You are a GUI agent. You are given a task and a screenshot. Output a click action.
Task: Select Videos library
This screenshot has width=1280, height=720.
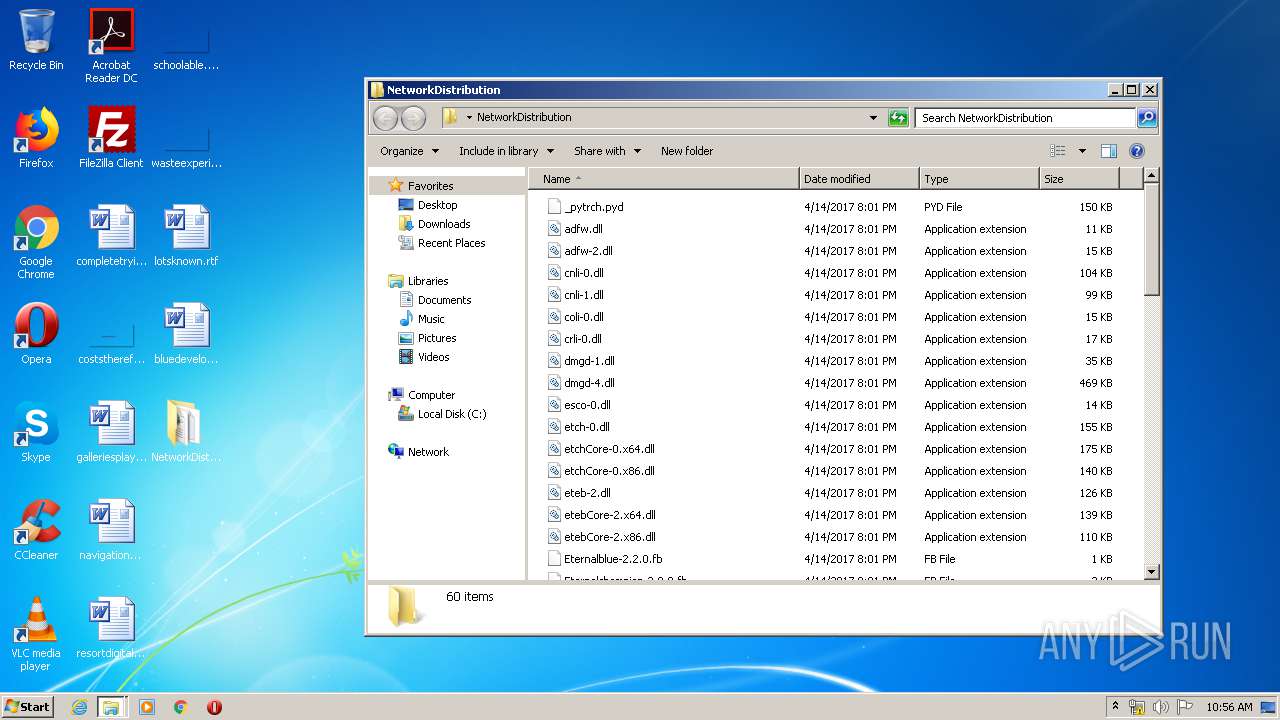433,357
